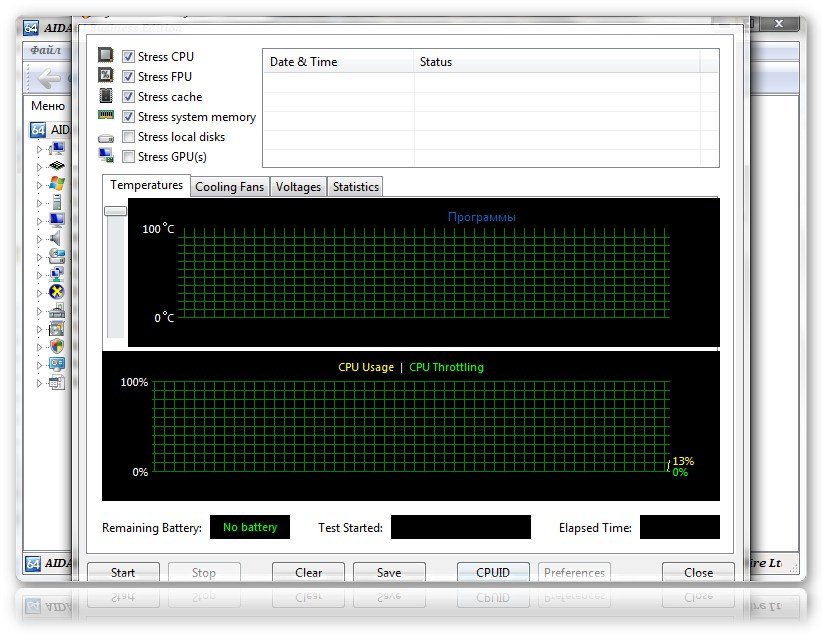This screenshot has height=637, width=822.
Task: Uncheck the Stress FPU checkbox
Action: click(x=128, y=76)
